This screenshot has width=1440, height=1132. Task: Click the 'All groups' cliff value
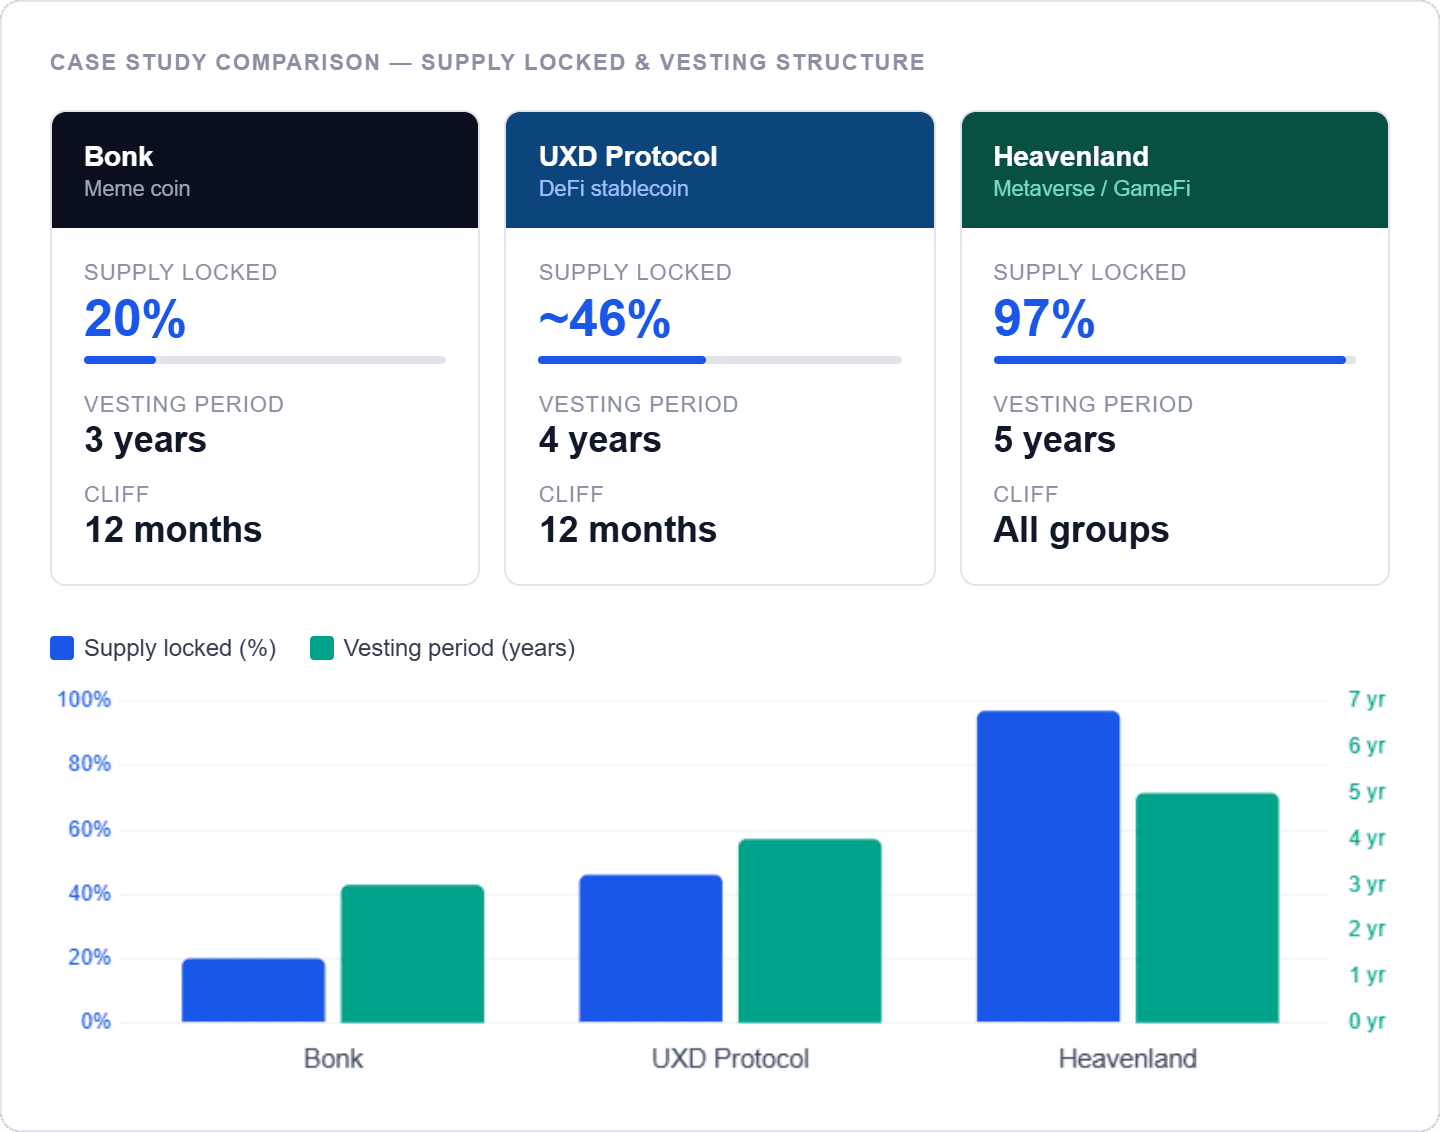pyautogui.click(x=1081, y=530)
